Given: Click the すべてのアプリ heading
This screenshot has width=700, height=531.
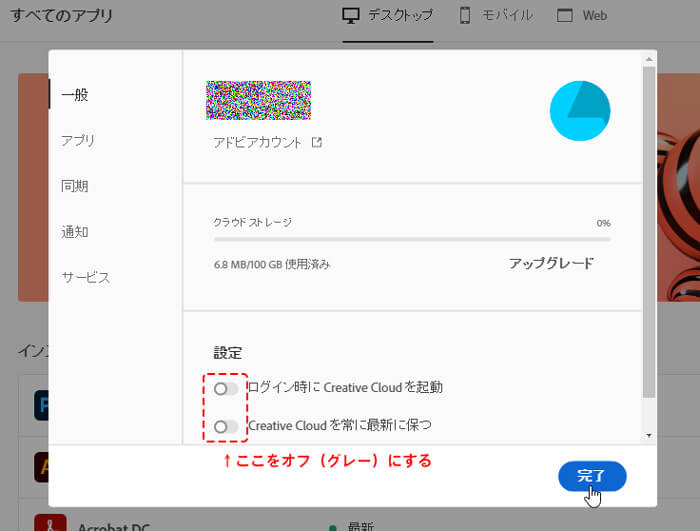Looking at the screenshot, I should click(62, 16).
